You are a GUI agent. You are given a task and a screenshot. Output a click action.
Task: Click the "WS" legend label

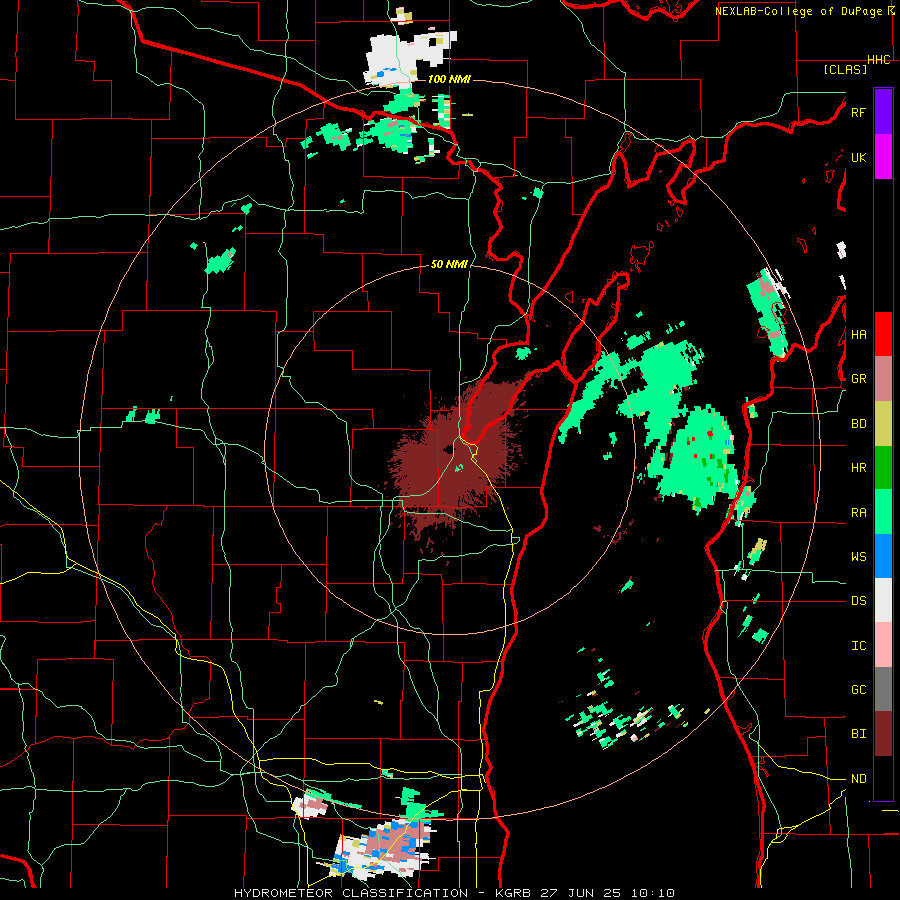[858, 557]
